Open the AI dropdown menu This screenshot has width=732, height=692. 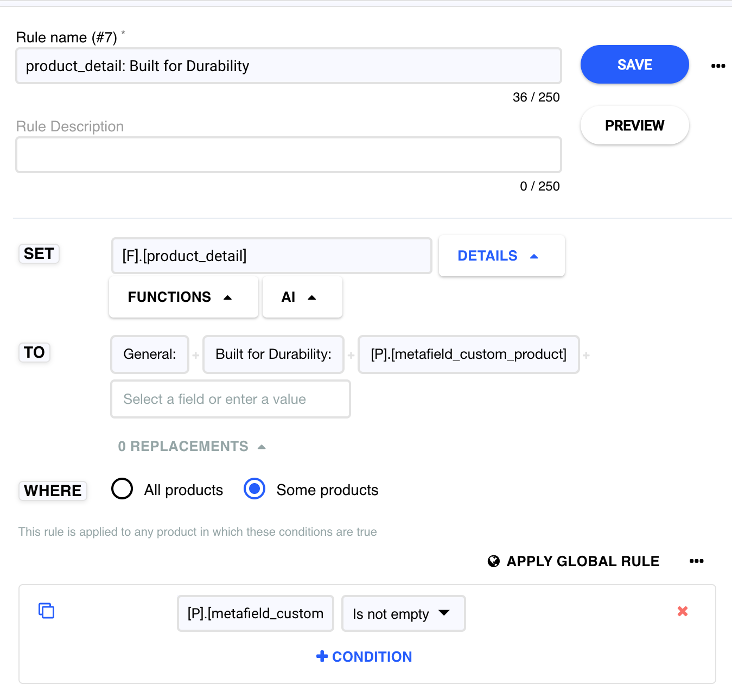point(301,297)
